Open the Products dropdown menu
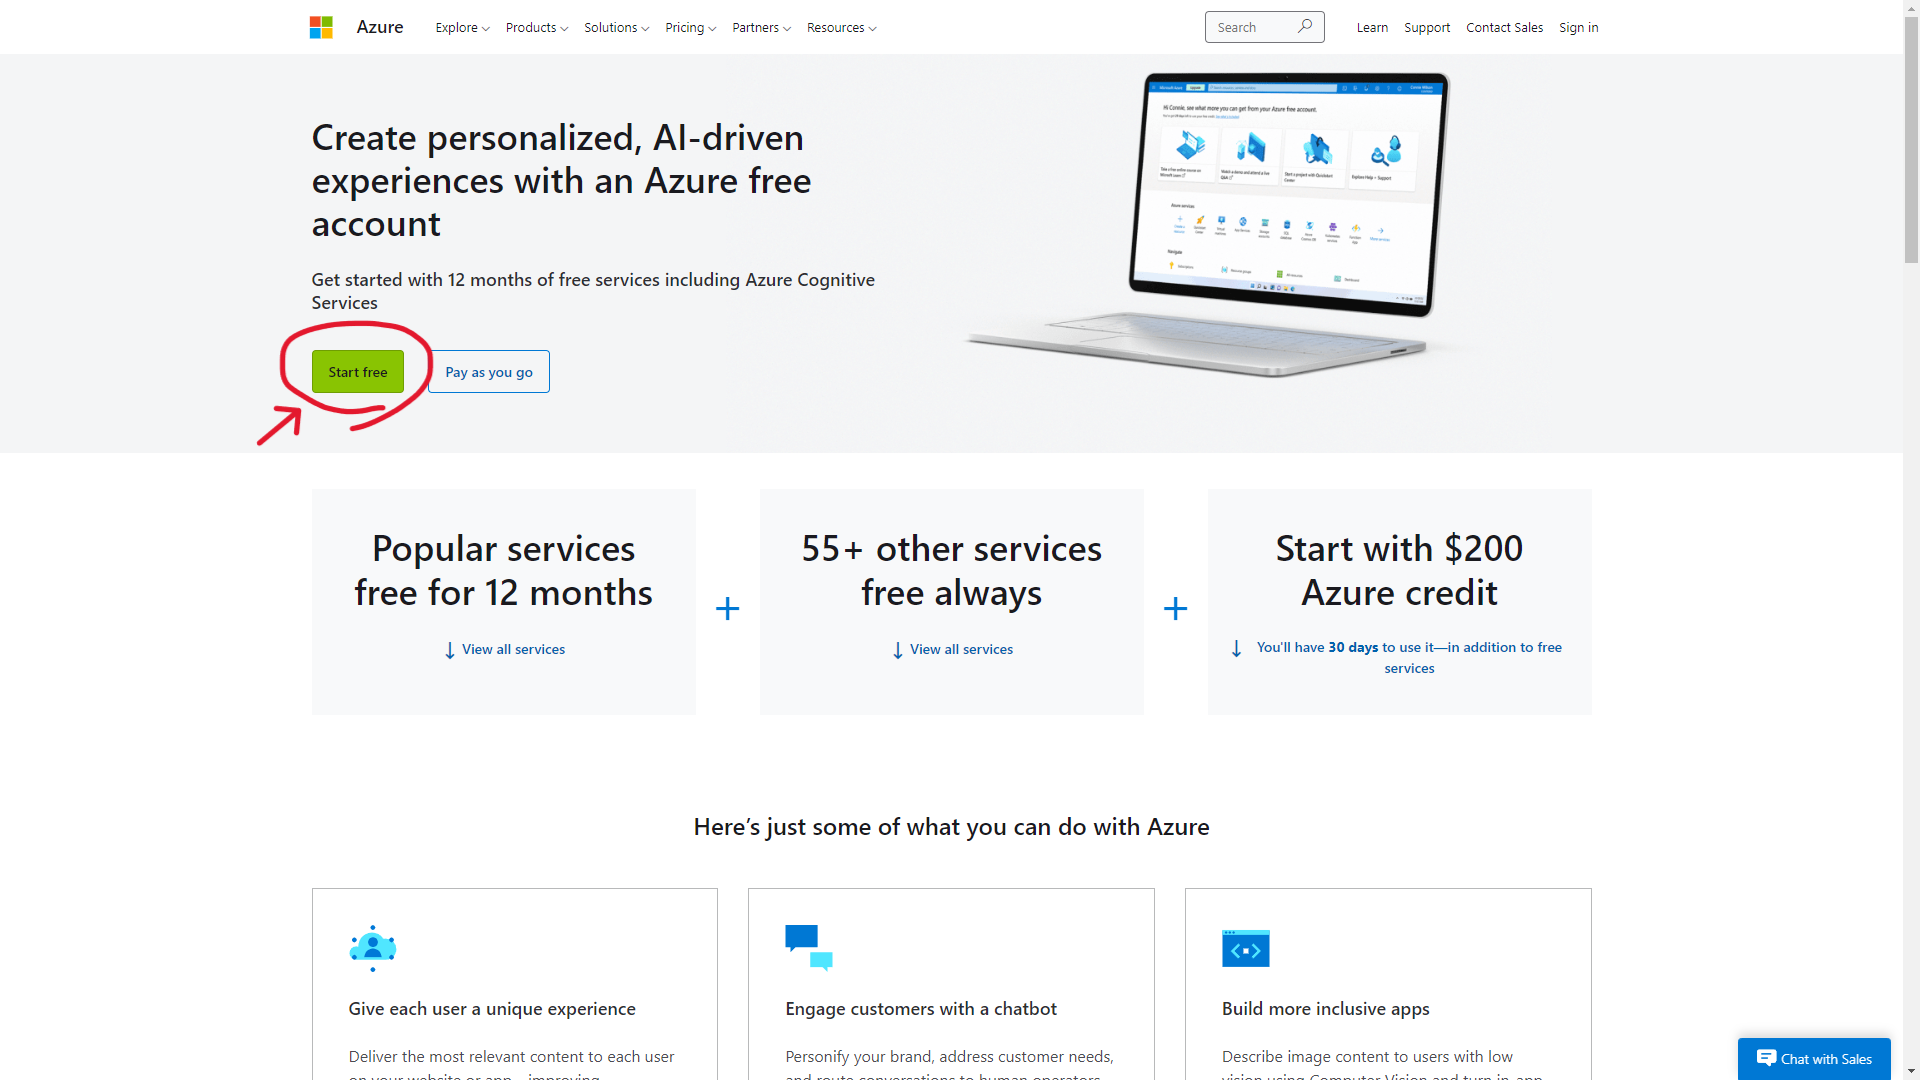This screenshot has height=1080, width=1920. pos(536,28)
